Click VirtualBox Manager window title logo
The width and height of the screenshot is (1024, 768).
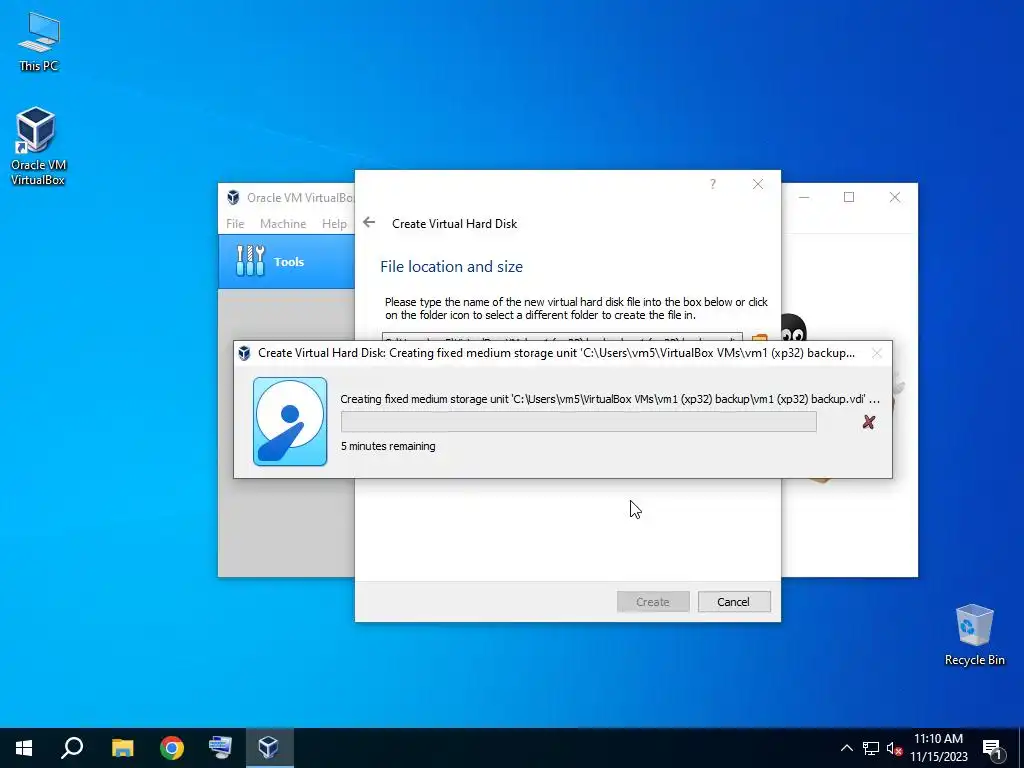pos(233,197)
